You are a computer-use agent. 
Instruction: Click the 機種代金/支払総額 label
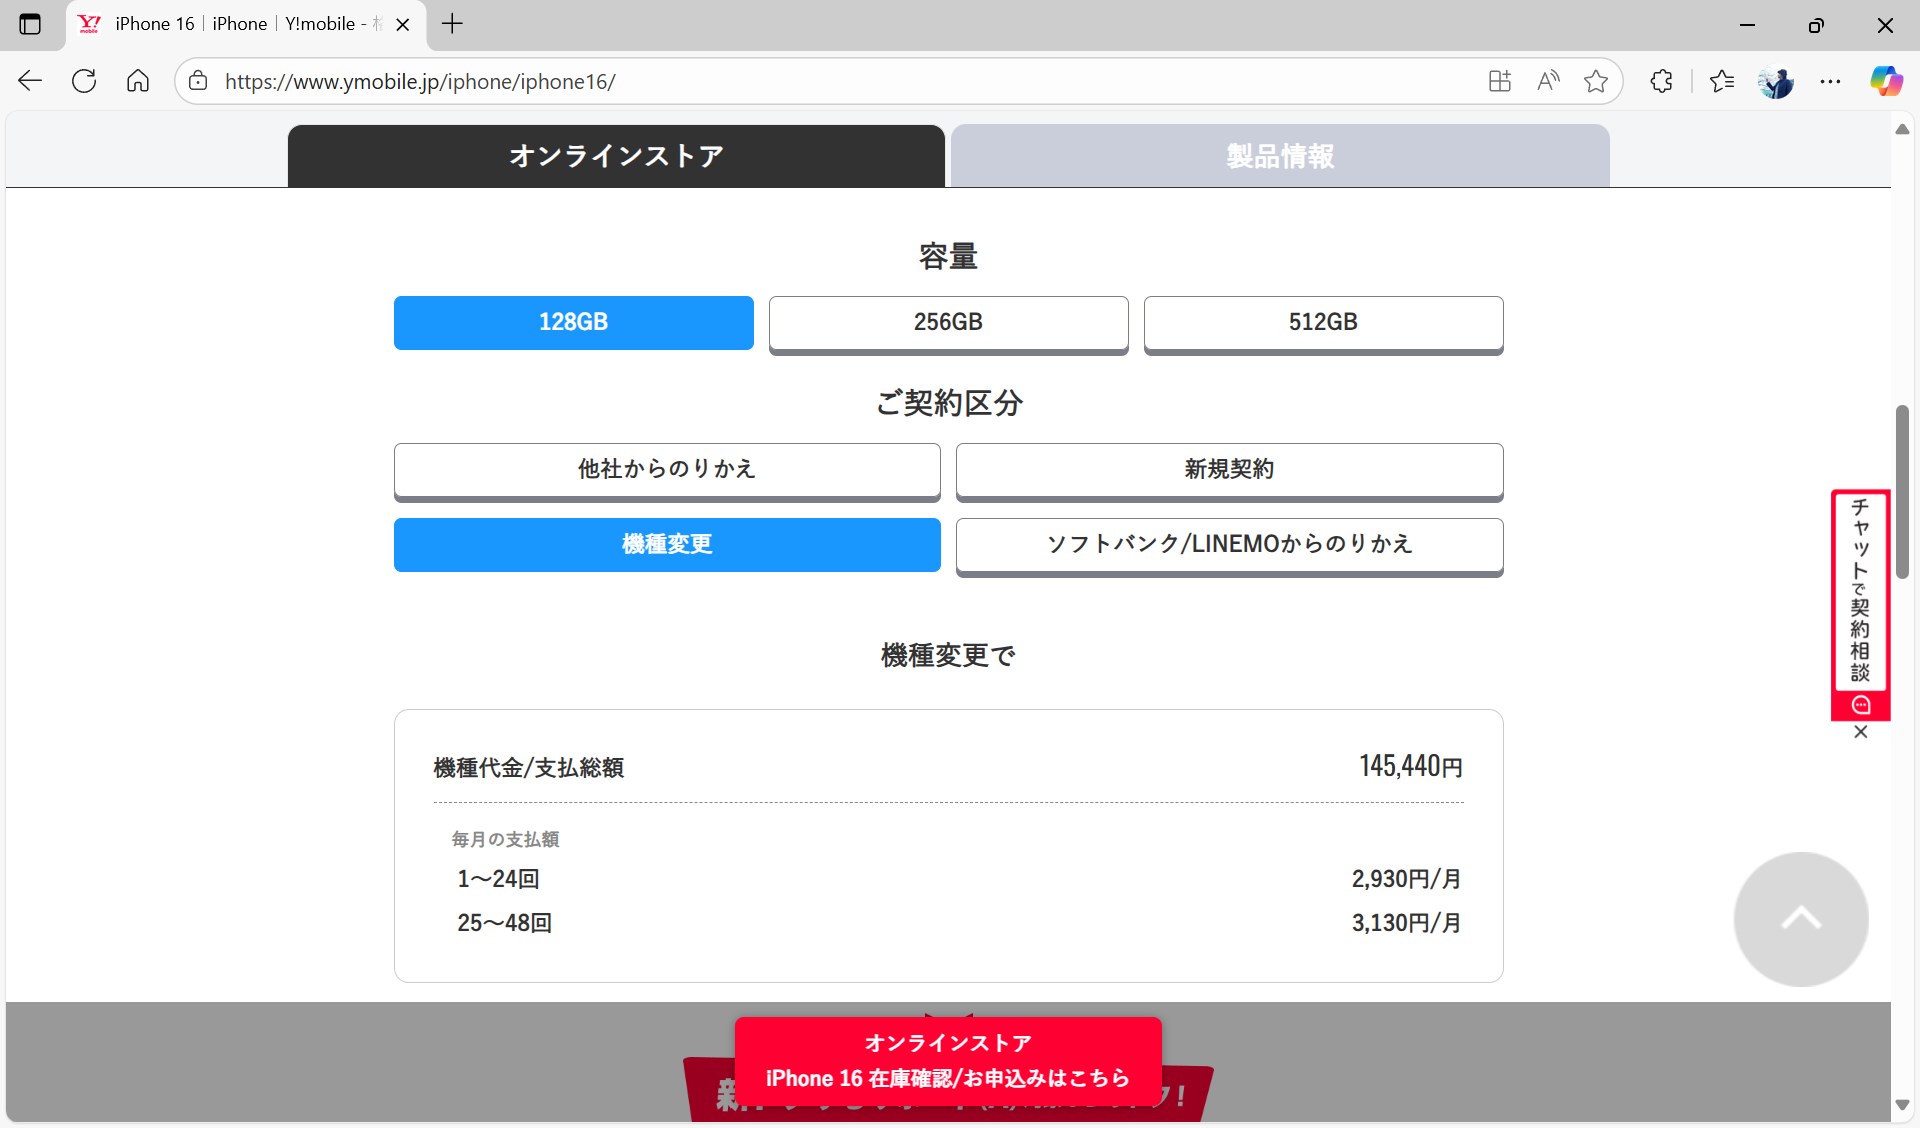529,768
